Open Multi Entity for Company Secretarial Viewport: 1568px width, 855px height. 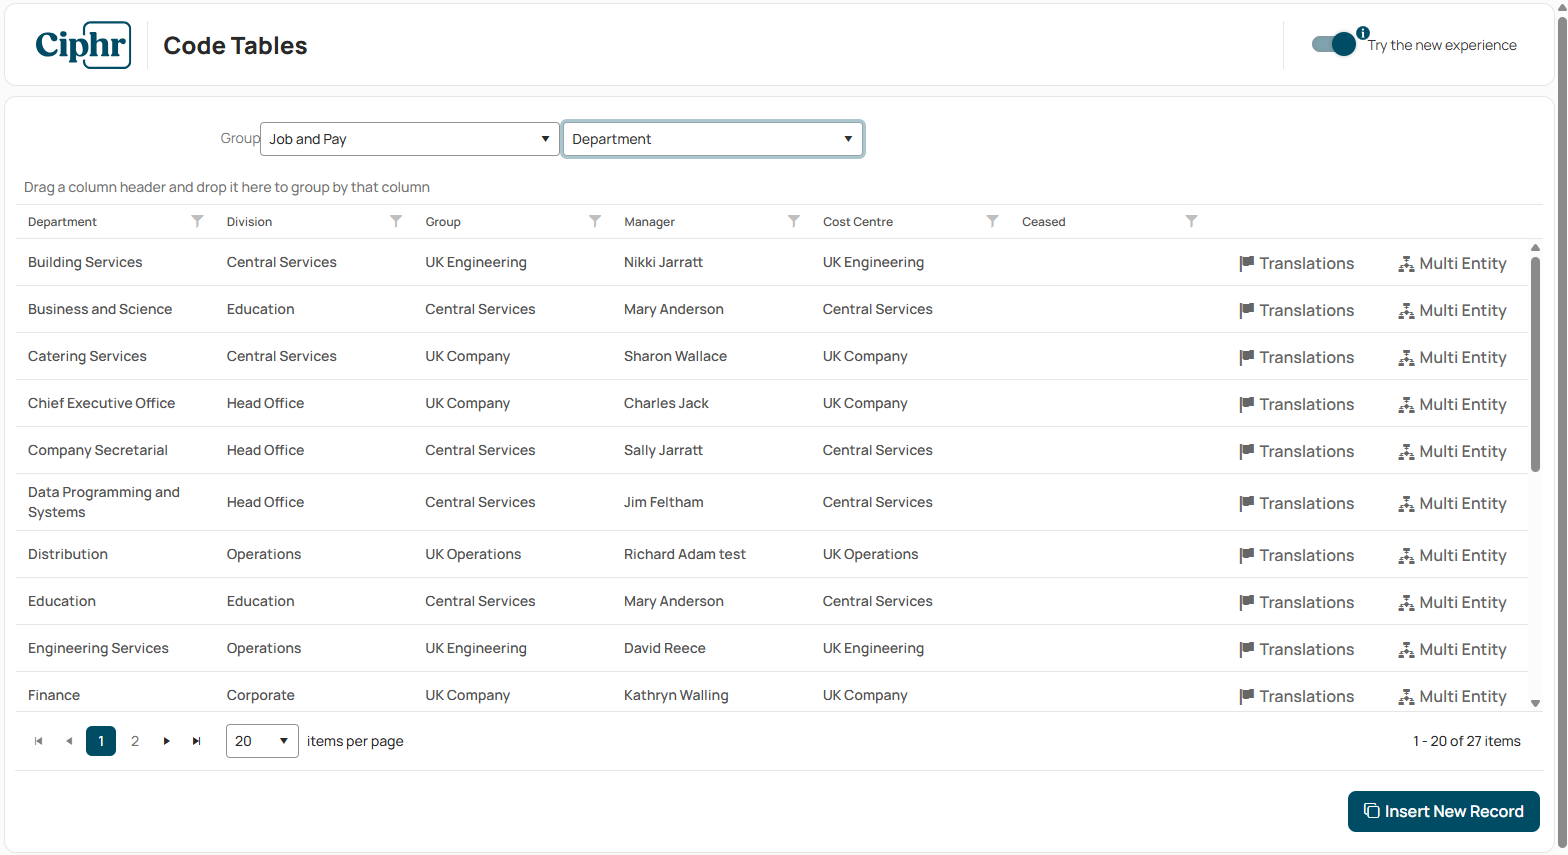pyautogui.click(x=1452, y=451)
